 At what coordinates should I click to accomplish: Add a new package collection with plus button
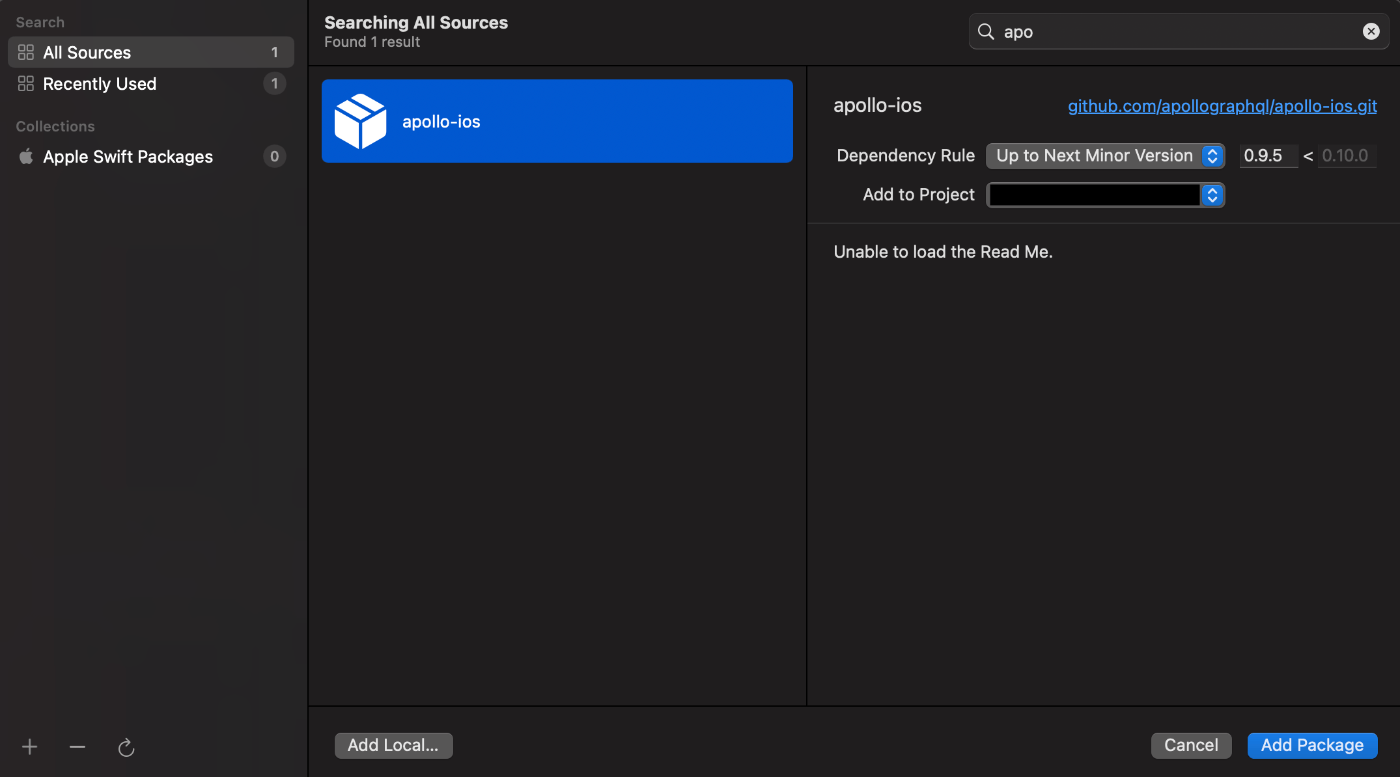click(30, 747)
